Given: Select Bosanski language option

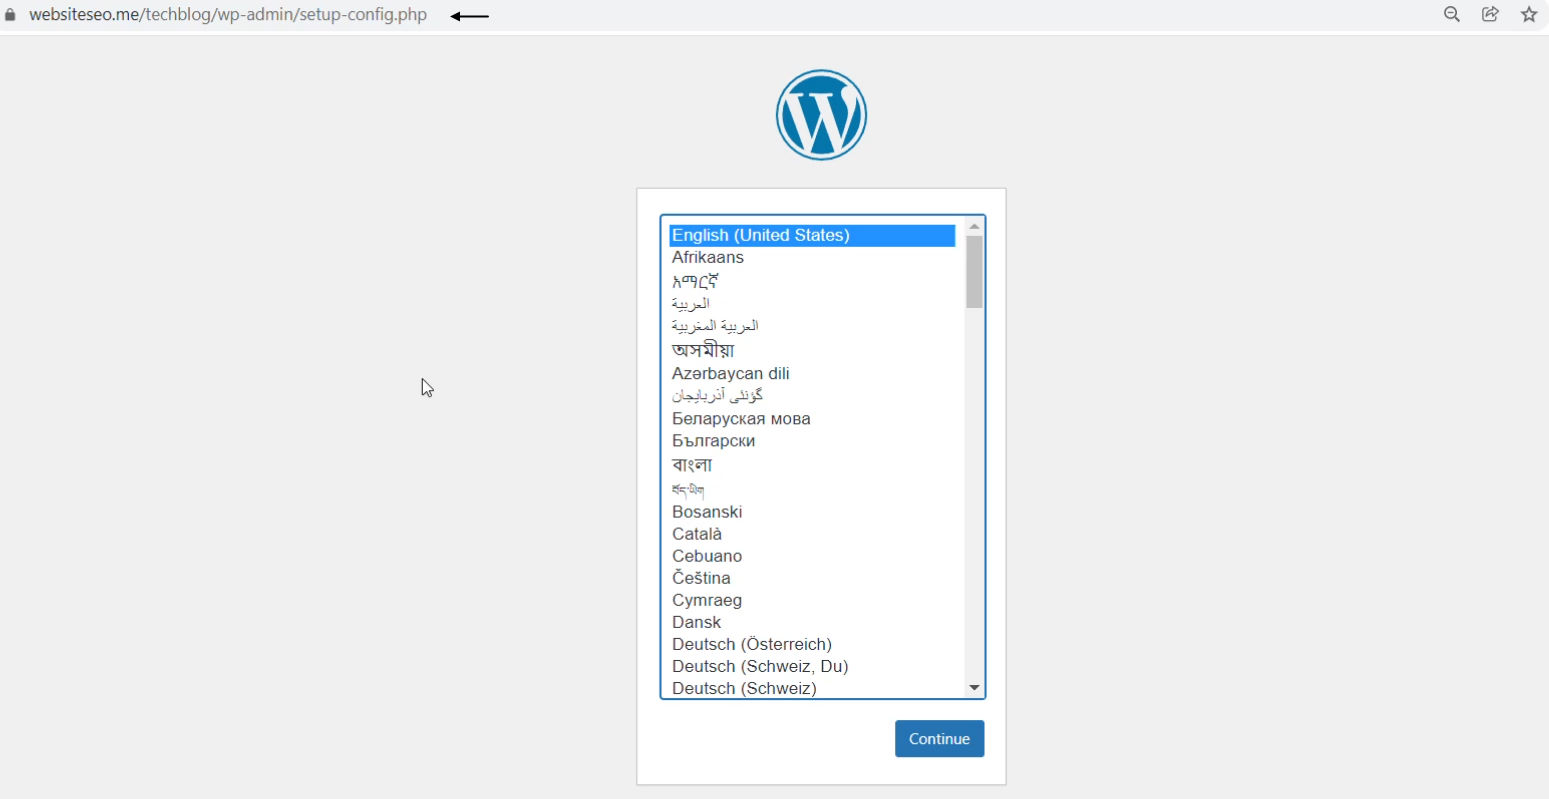Looking at the screenshot, I should tap(812, 512).
